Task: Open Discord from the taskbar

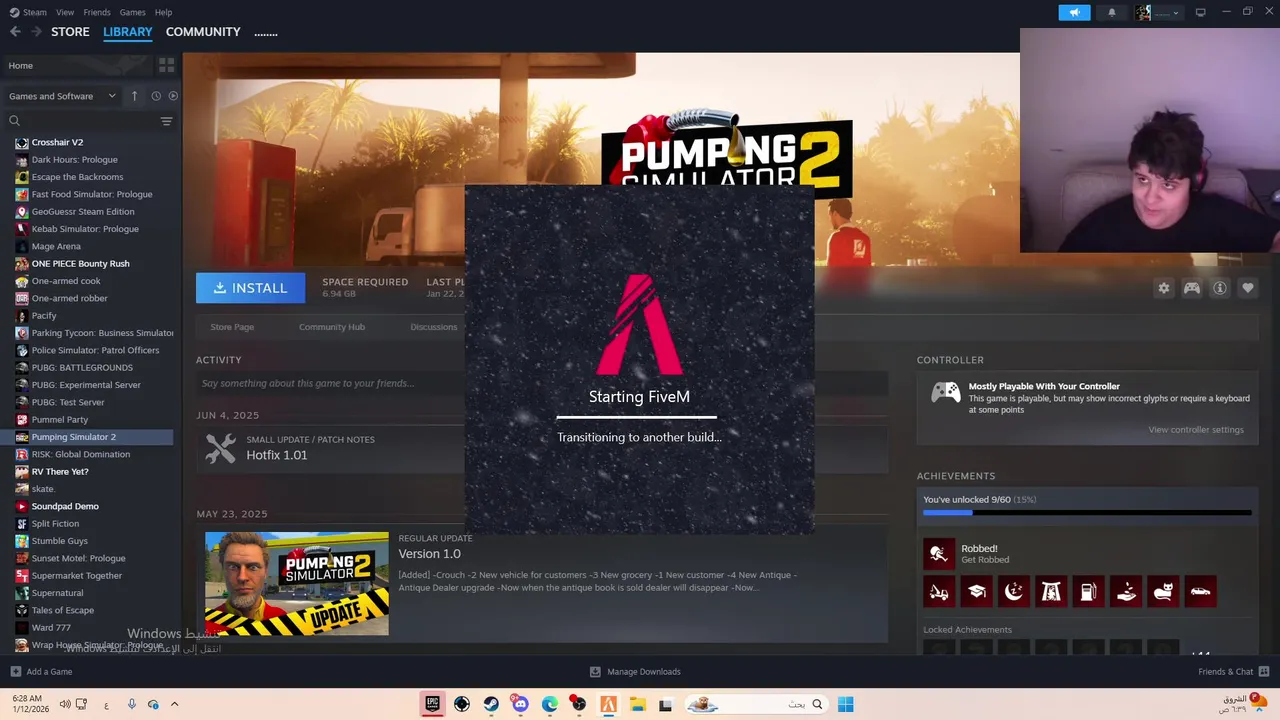Action: pos(520,704)
